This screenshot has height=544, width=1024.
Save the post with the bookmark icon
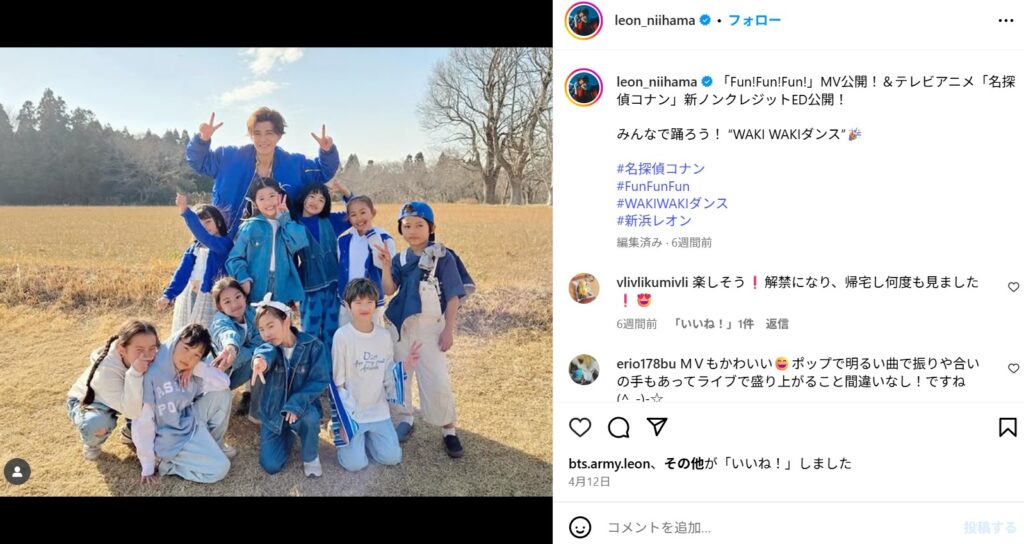1008,427
